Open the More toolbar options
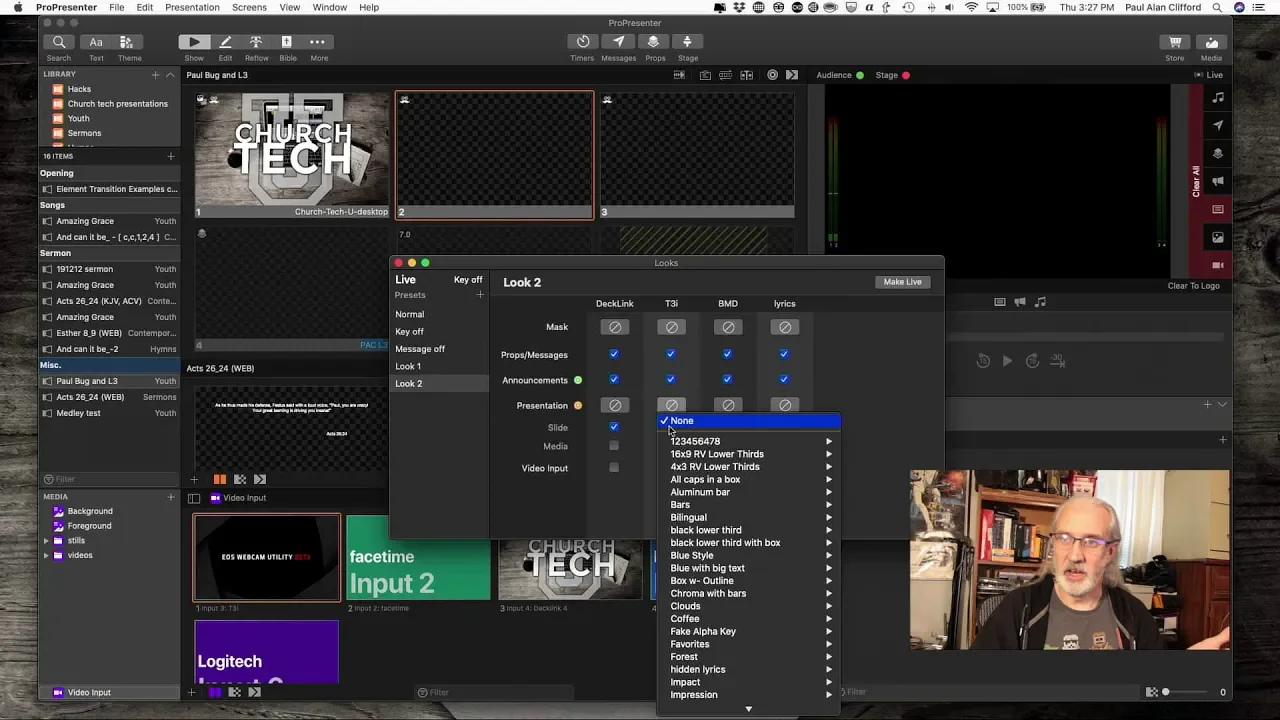This screenshot has height=720, width=1280. point(318,42)
